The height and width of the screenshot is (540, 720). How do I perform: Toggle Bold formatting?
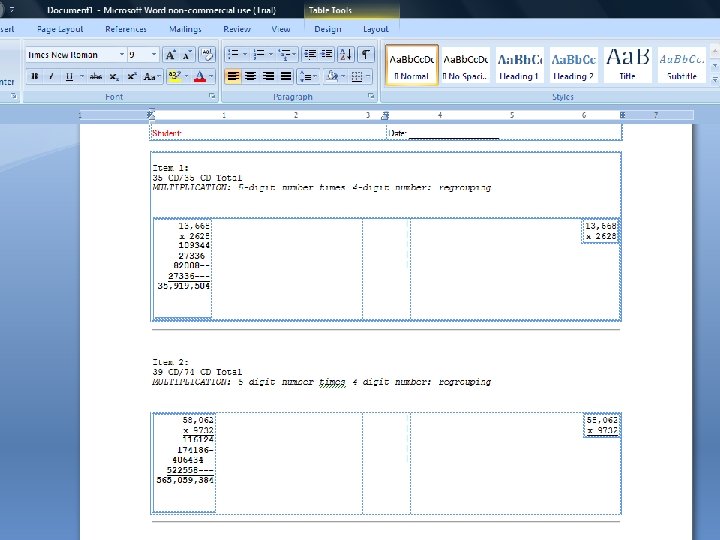pyautogui.click(x=35, y=76)
